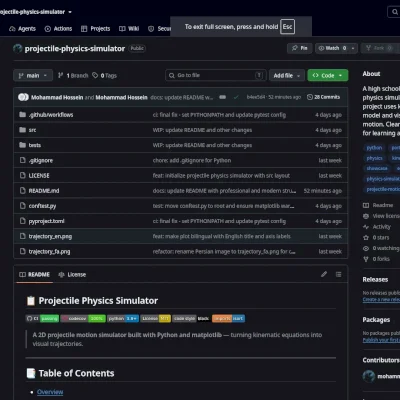Click the Go to file search field
Viewport: 400px width, 400px height.
(x=216, y=75)
